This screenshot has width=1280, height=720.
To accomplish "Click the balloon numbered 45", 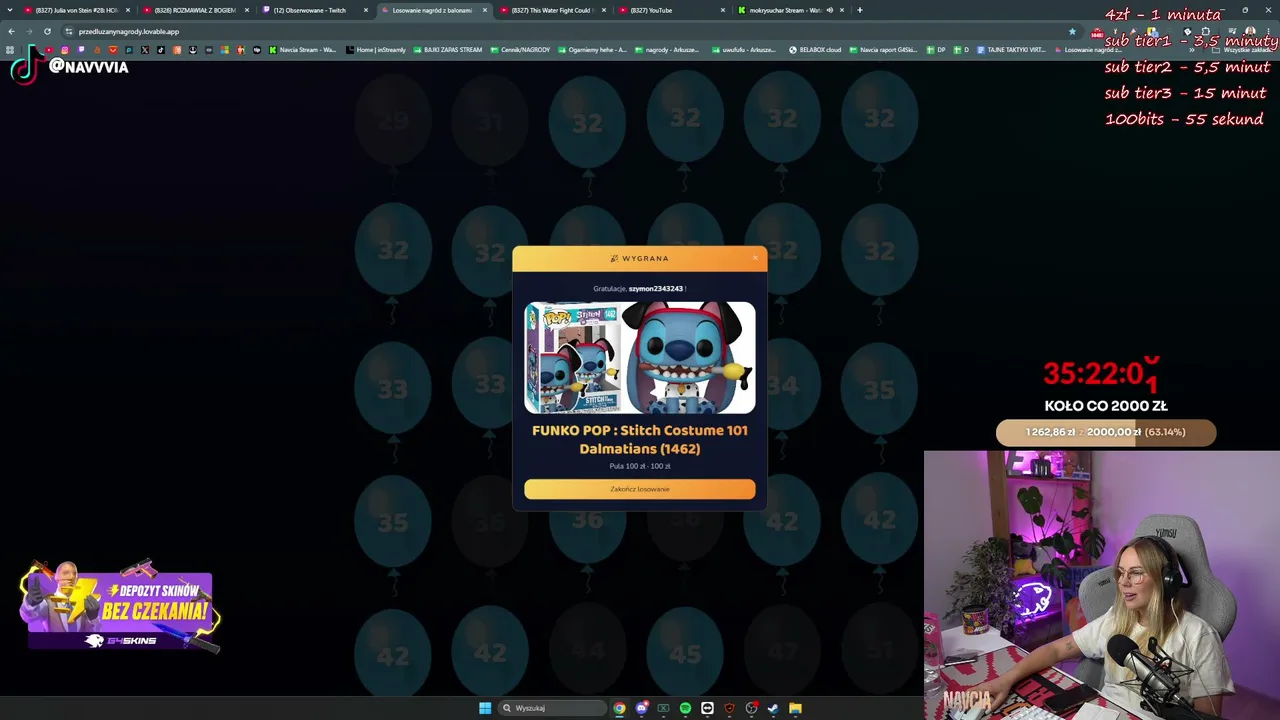I will pos(685,653).
